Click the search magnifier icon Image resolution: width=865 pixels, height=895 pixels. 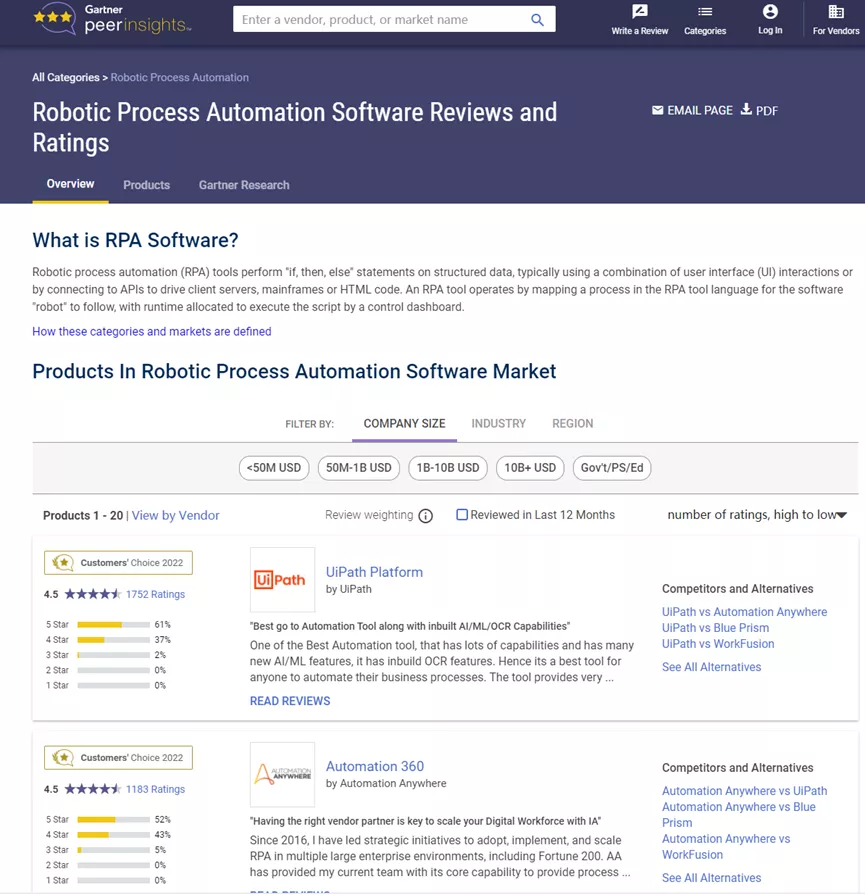pos(537,20)
